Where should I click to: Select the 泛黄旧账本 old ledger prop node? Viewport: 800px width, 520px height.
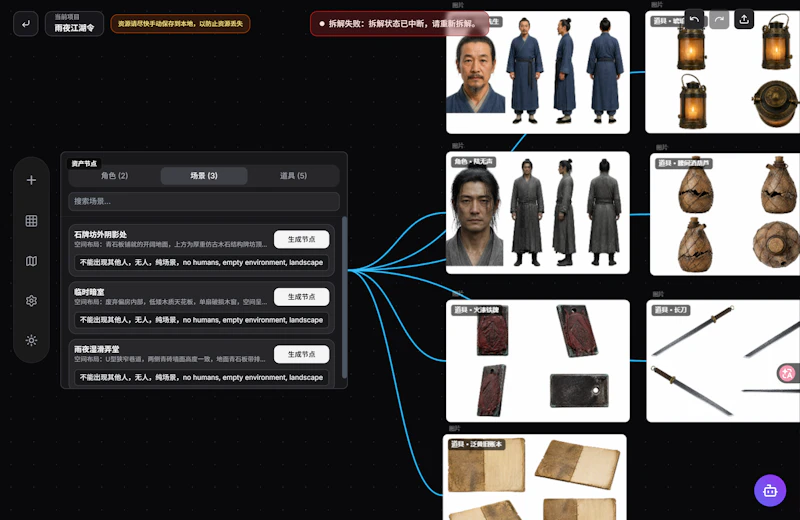click(x=535, y=477)
